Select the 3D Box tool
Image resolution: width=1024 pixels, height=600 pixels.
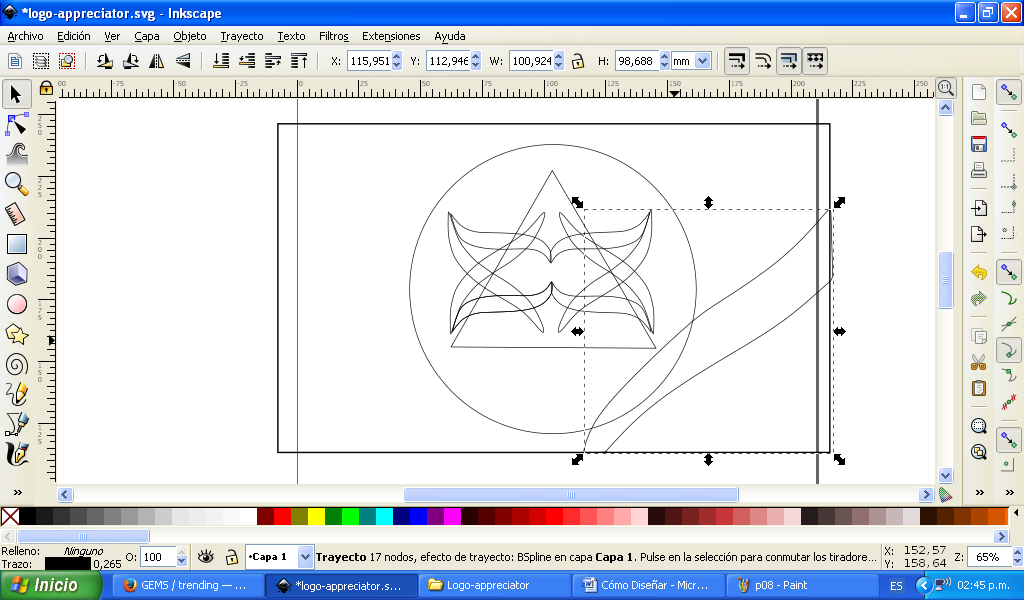click(x=16, y=274)
